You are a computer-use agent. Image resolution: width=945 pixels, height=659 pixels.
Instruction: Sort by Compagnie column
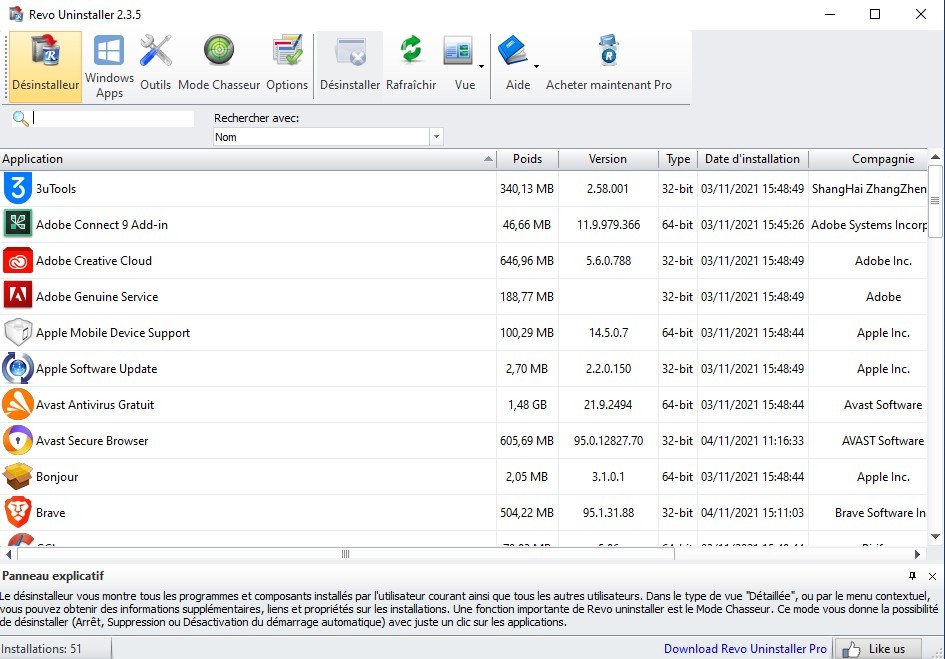tap(868, 159)
